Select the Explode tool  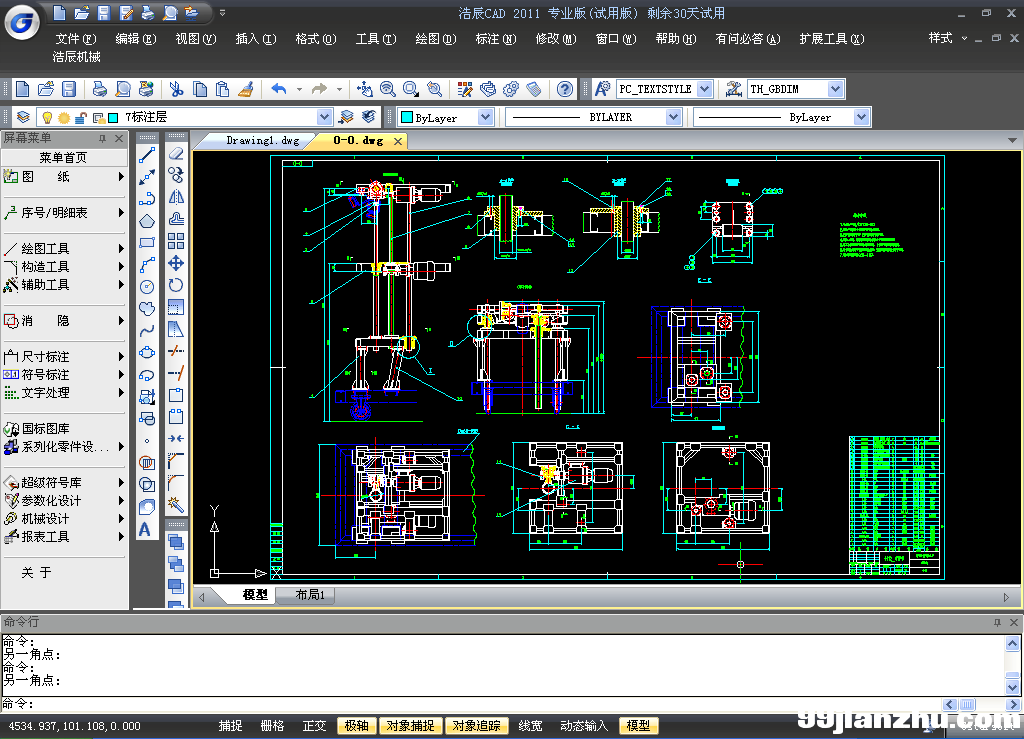(176, 504)
